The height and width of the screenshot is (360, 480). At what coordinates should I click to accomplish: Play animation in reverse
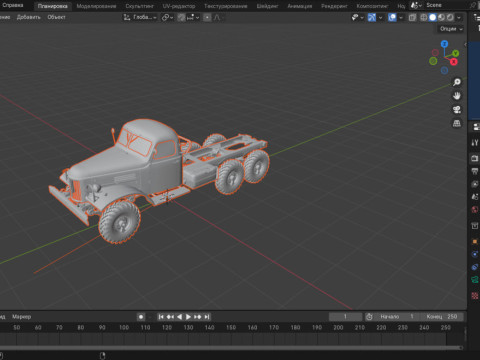[179, 317]
